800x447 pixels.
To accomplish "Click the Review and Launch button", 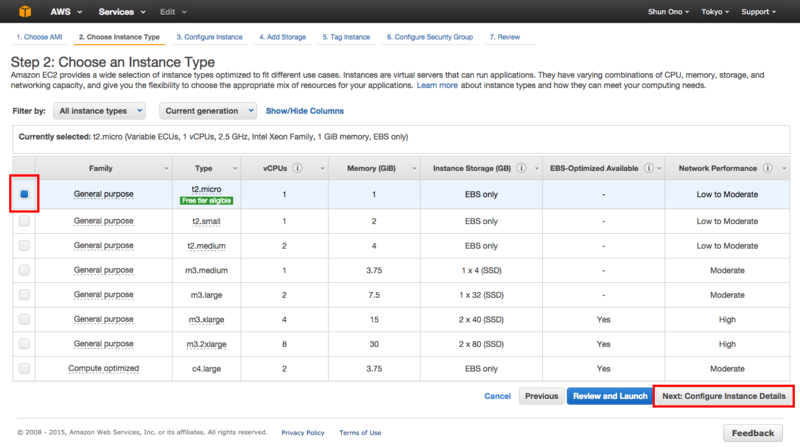I will (610, 396).
